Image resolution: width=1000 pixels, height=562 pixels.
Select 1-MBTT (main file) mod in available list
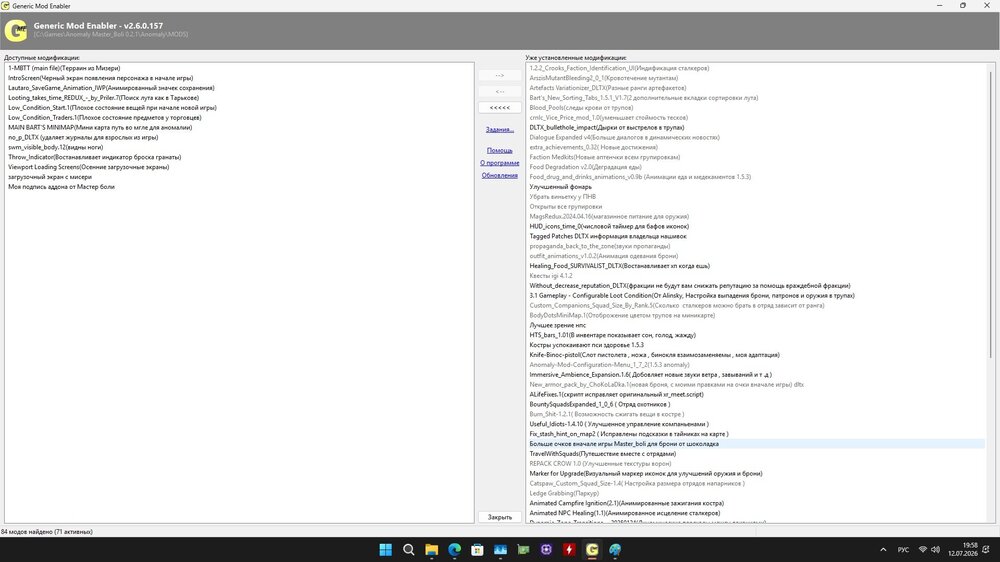64,68
